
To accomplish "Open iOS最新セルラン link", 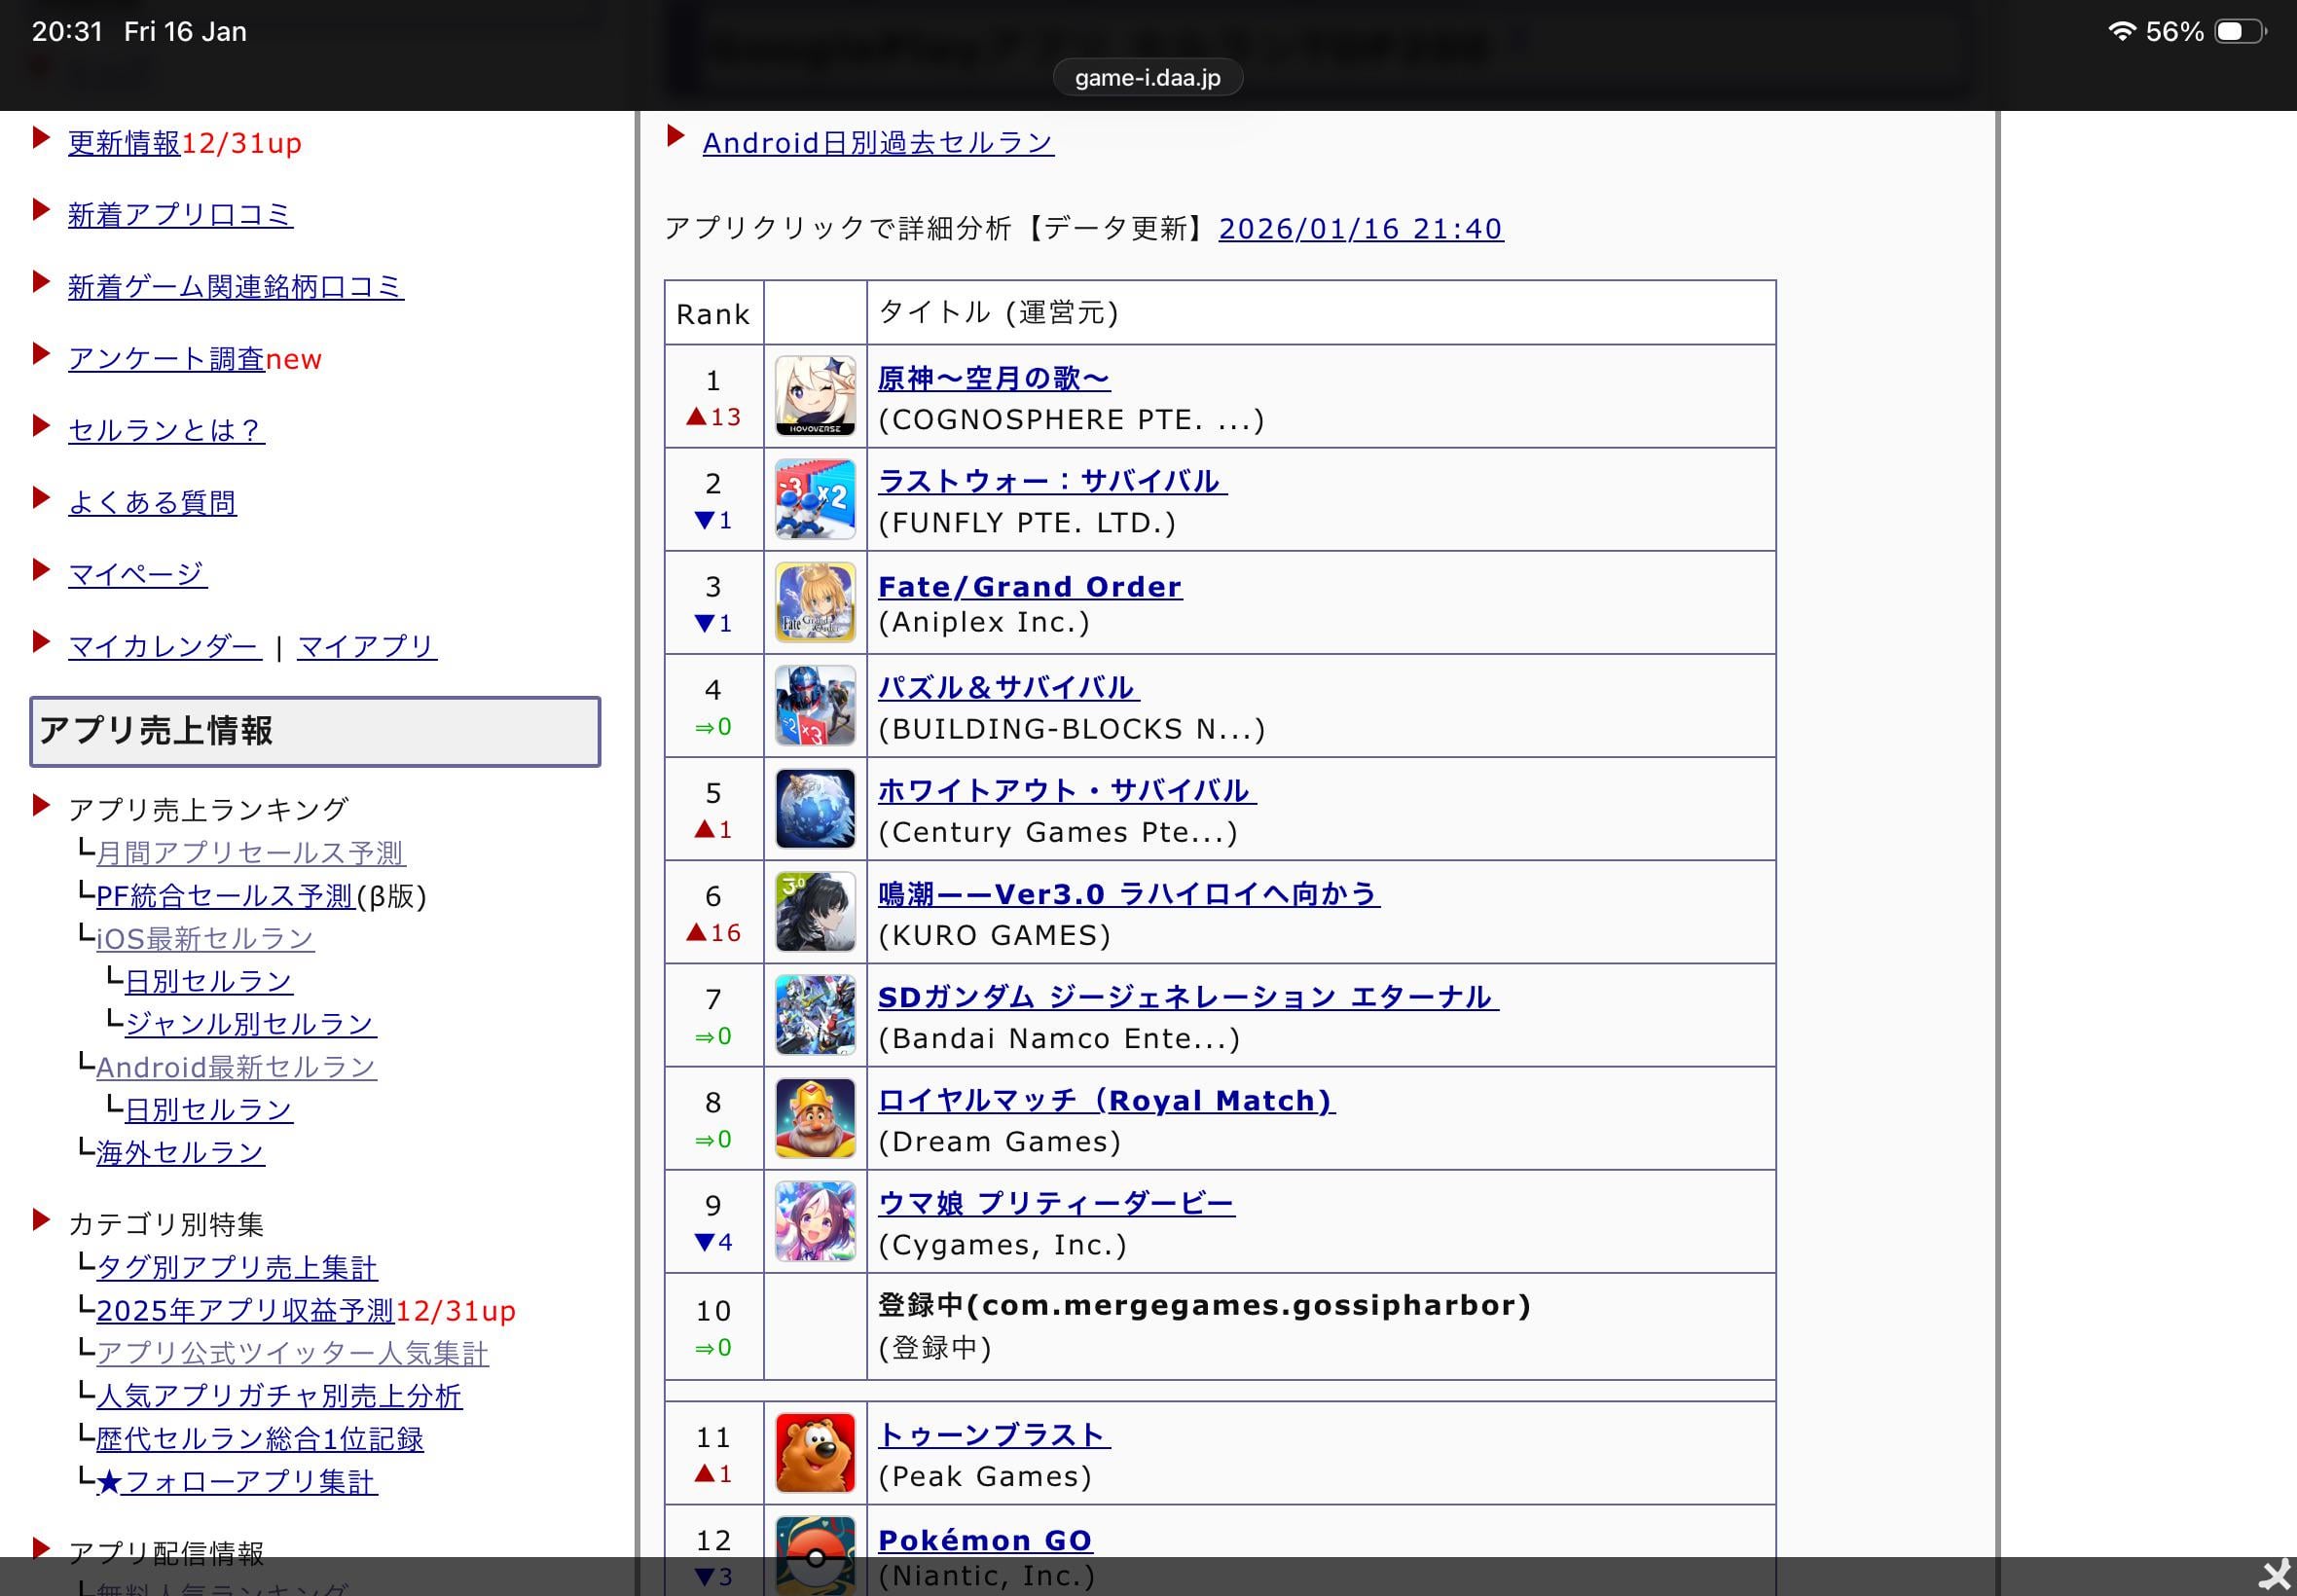I will pyautogui.click(x=205, y=939).
